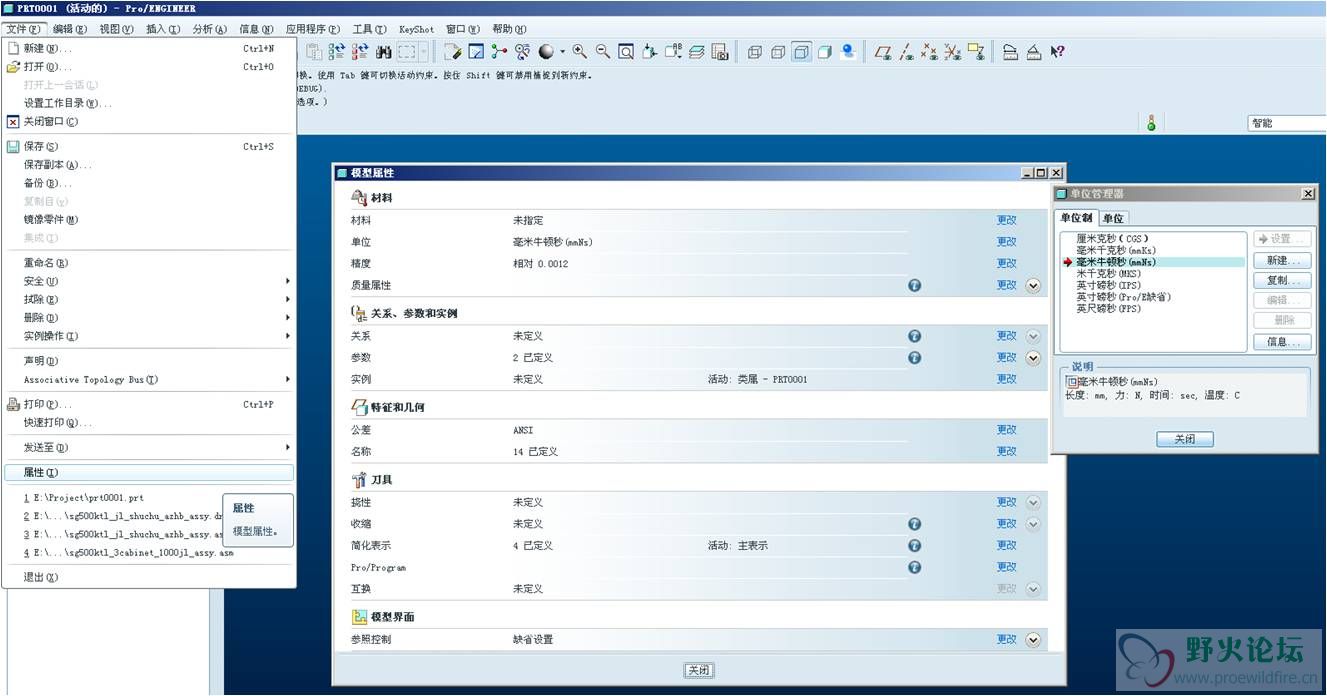Click 更改 link on the 单位 row
Viewport: 1327px width, 696px height.
tap(1006, 242)
